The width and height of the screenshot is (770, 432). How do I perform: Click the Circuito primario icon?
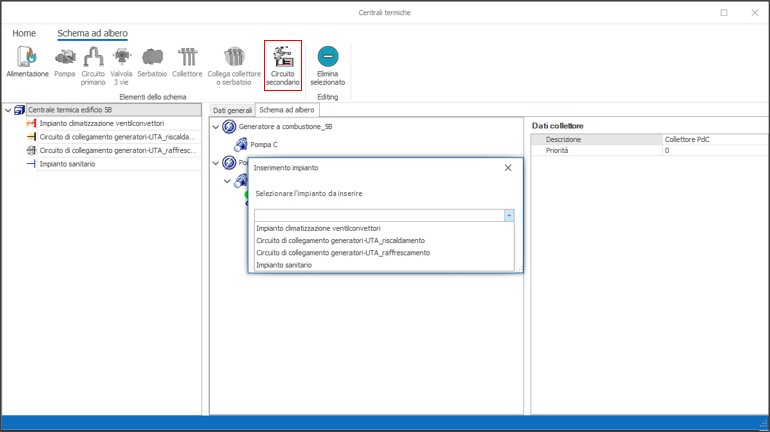tap(94, 58)
